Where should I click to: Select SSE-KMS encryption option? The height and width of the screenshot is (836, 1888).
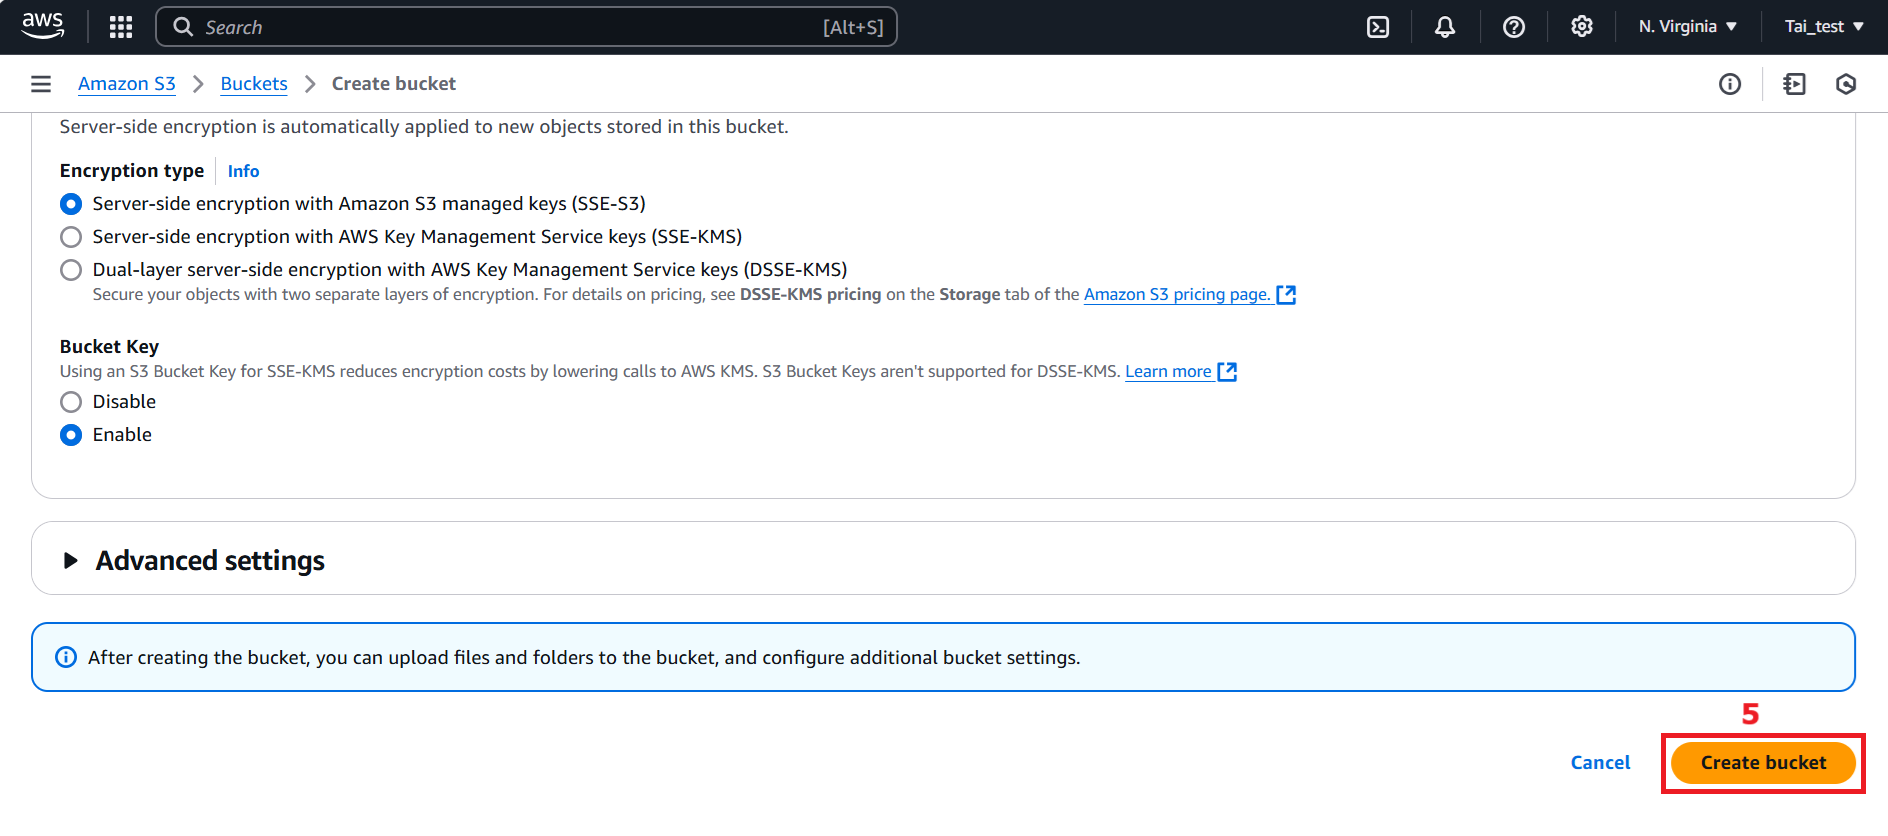tap(71, 237)
